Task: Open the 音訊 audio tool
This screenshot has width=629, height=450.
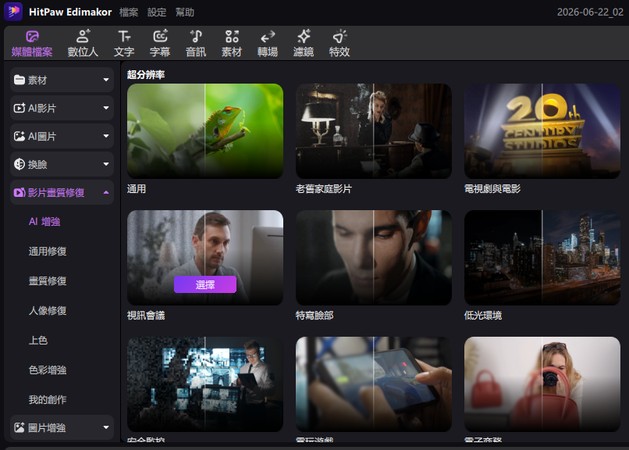Action: 196,43
